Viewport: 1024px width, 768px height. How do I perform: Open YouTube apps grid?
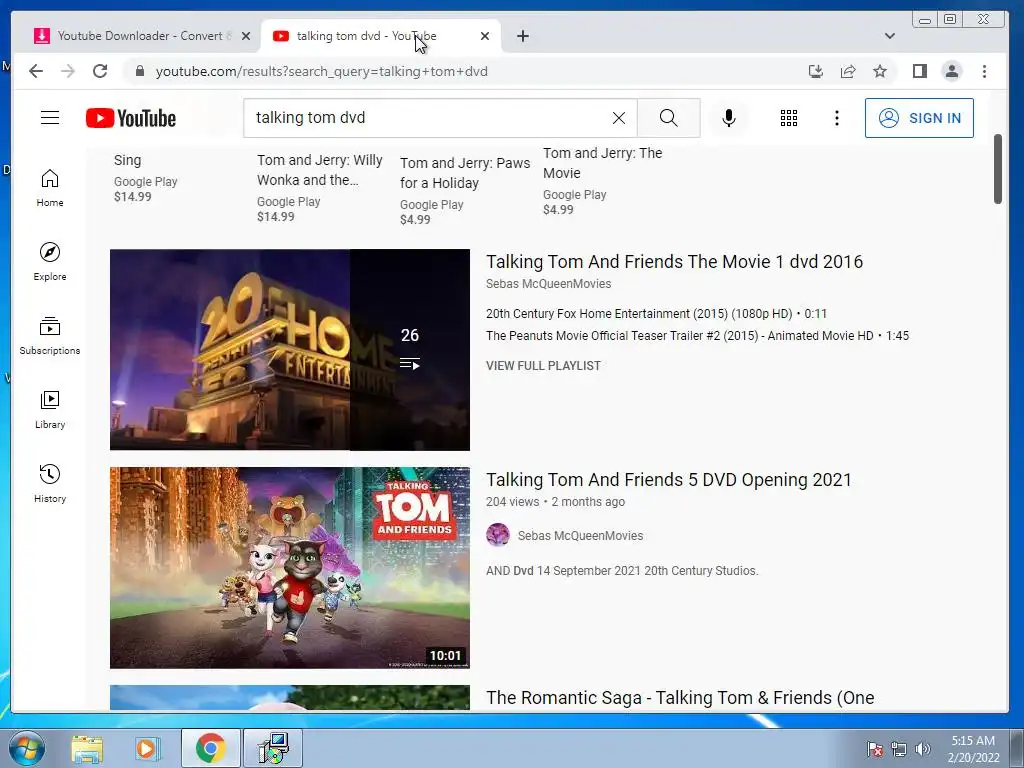[789, 118]
